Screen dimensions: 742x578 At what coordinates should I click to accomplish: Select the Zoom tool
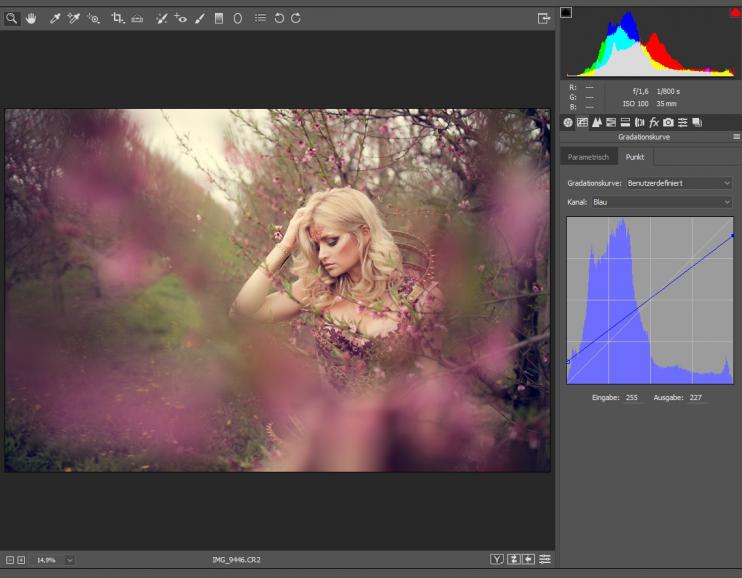click(x=12, y=18)
